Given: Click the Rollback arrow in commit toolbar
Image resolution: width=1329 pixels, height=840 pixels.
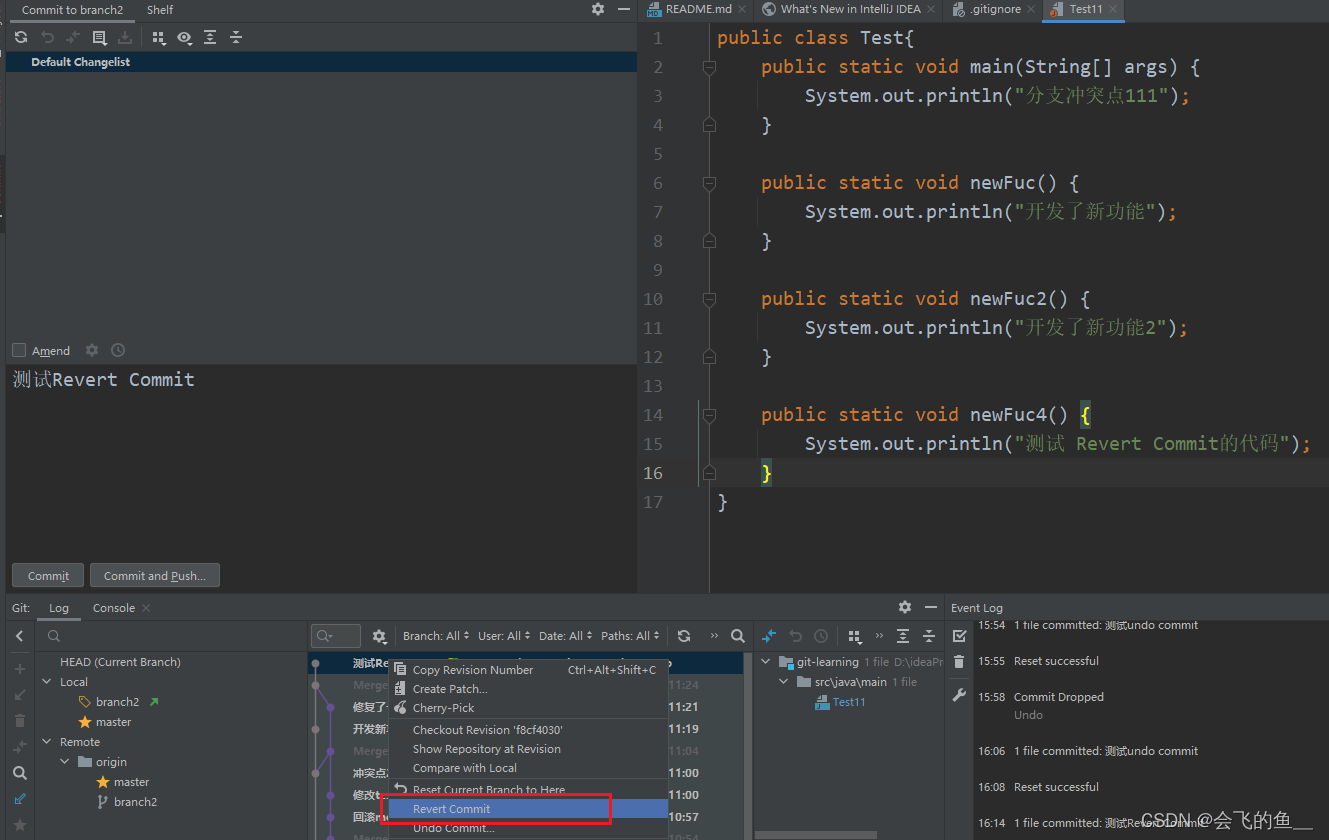Looking at the screenshot, I should pos(47,38).
